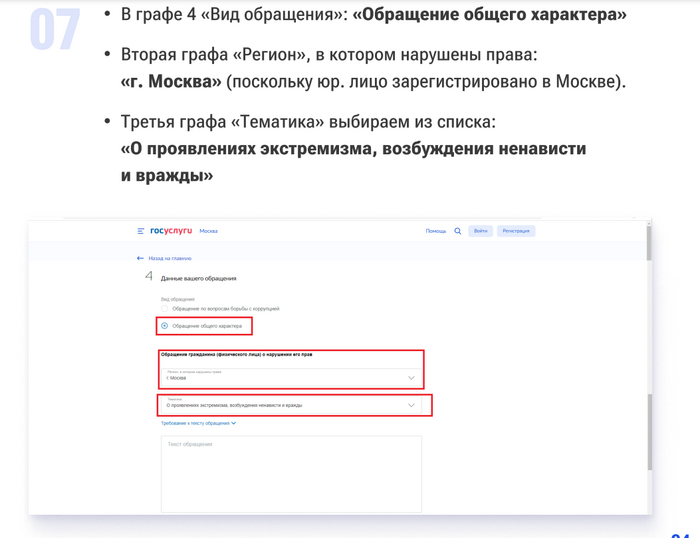
Task: Click the Вид обращения label
Action: (x=178, y=299)
